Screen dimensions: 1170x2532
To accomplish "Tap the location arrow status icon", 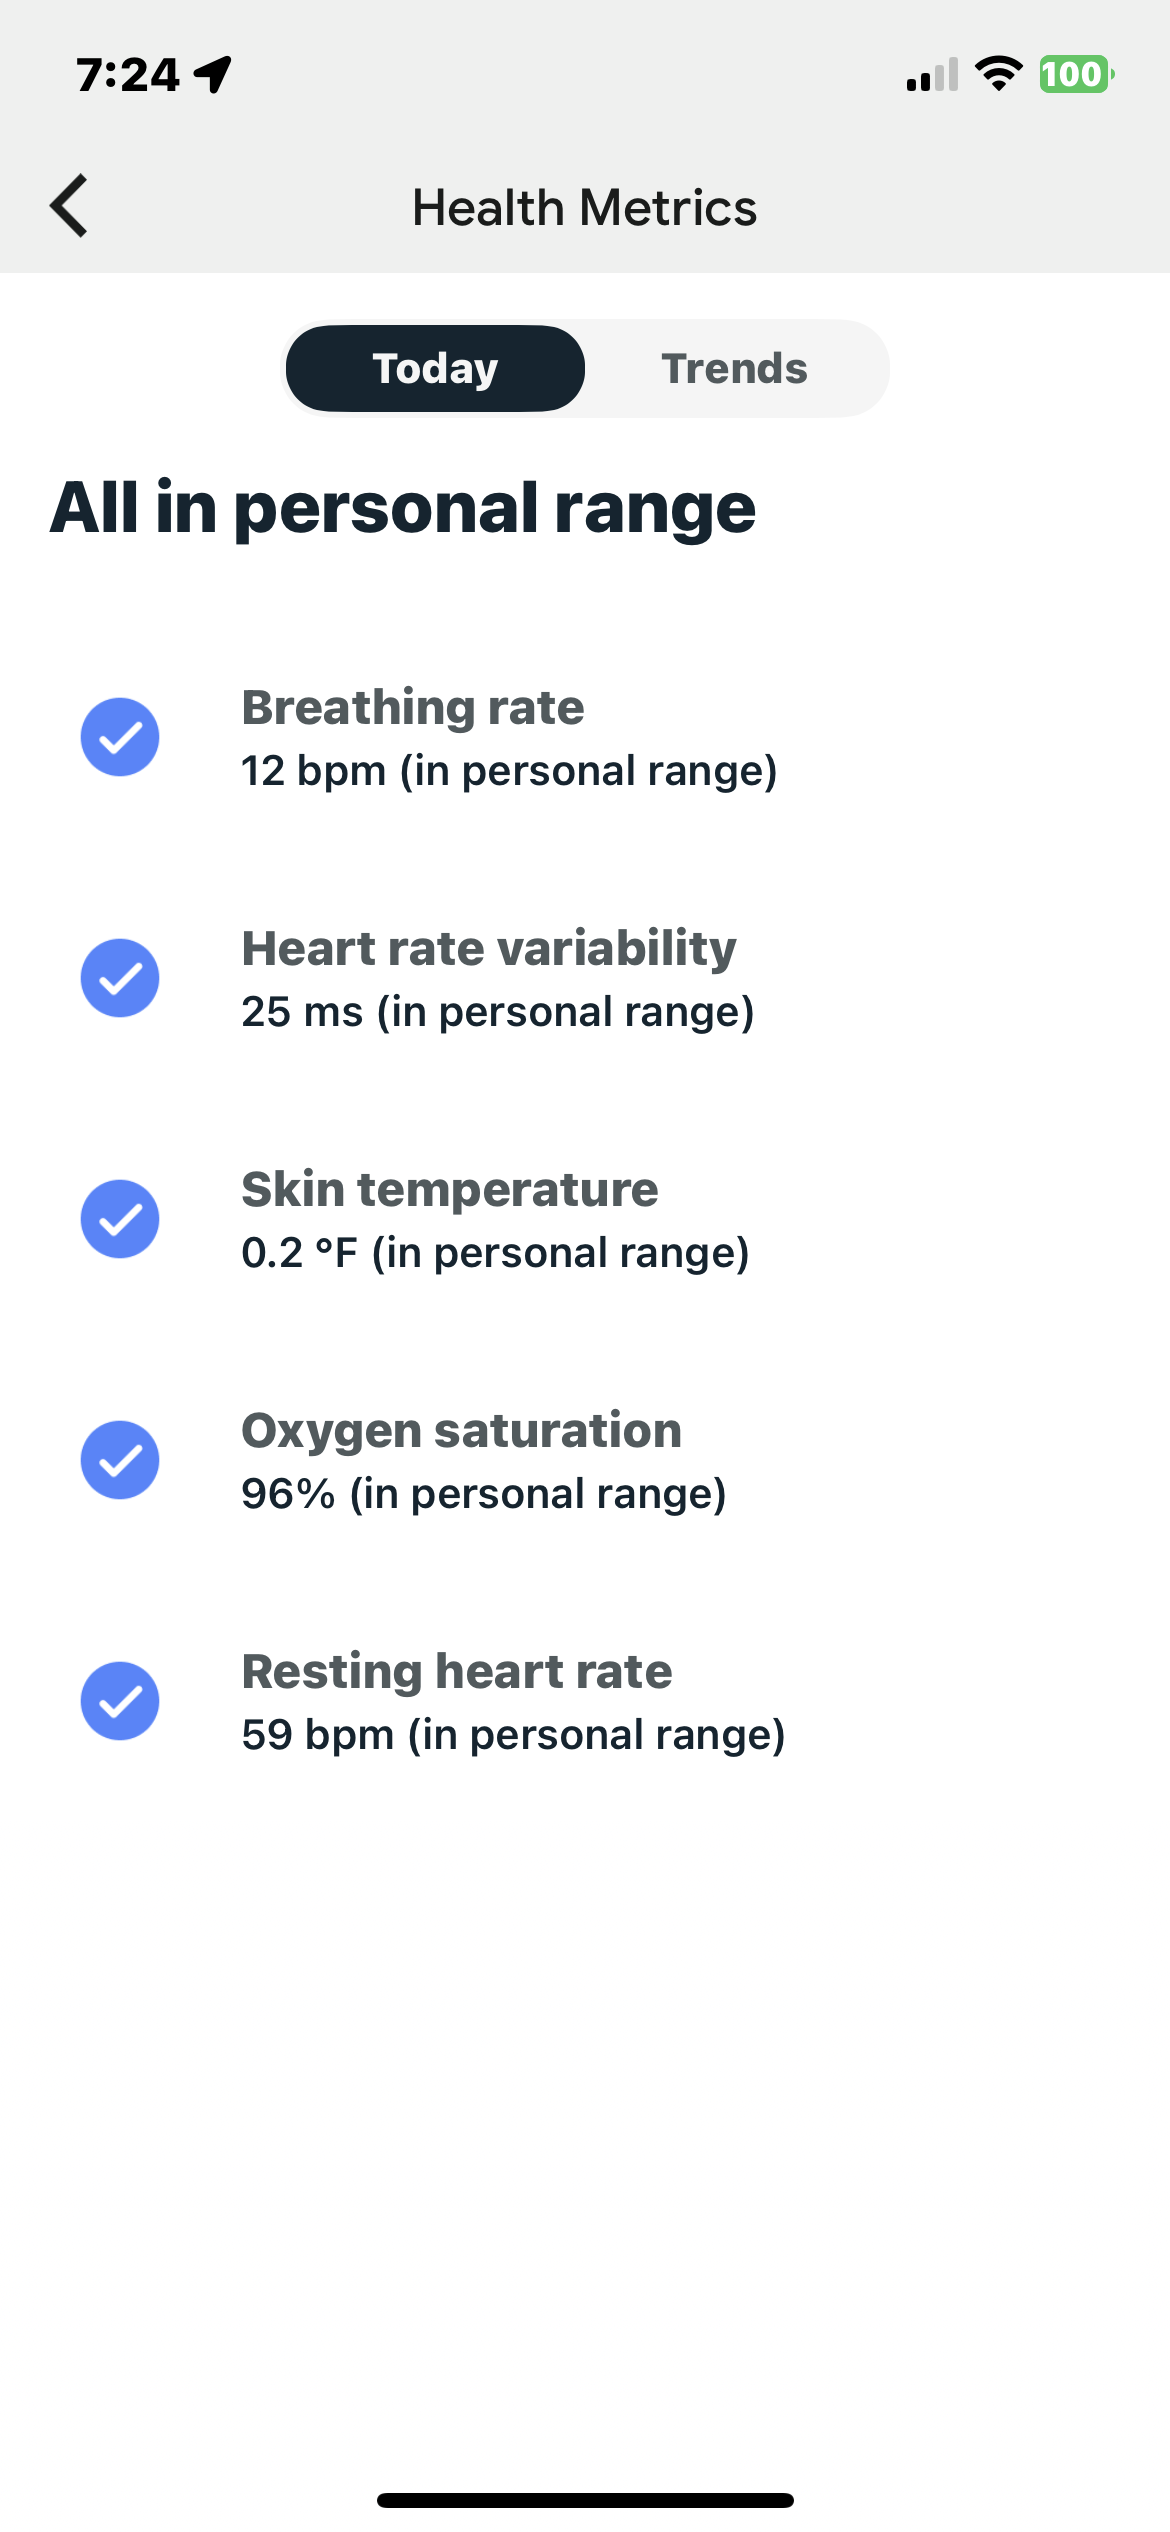I will tap(213, 74).
